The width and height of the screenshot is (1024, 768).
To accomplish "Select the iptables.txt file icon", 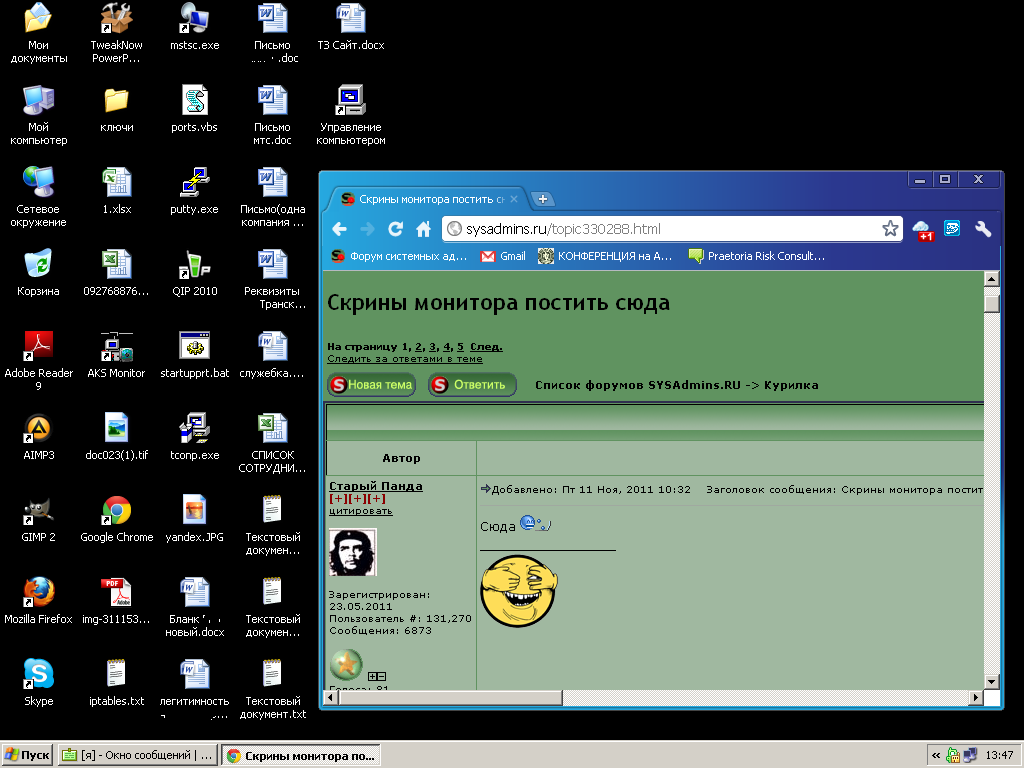I will click(116, 683).
